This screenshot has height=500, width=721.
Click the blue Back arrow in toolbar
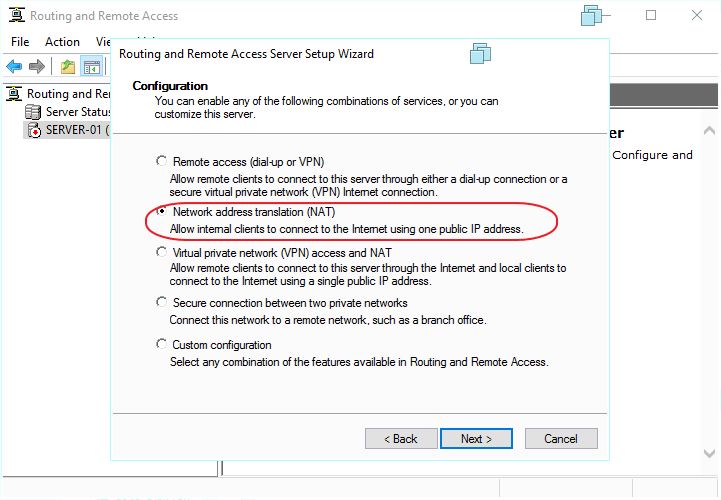[x=14, y=67]
